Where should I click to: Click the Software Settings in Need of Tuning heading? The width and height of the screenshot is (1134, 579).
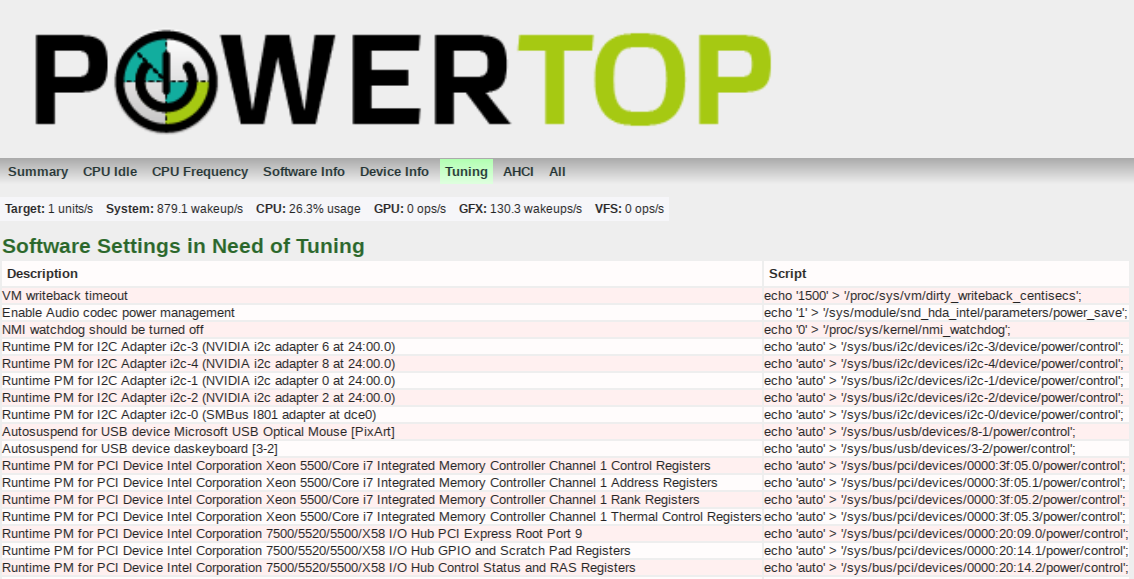(x=183, y=246)
